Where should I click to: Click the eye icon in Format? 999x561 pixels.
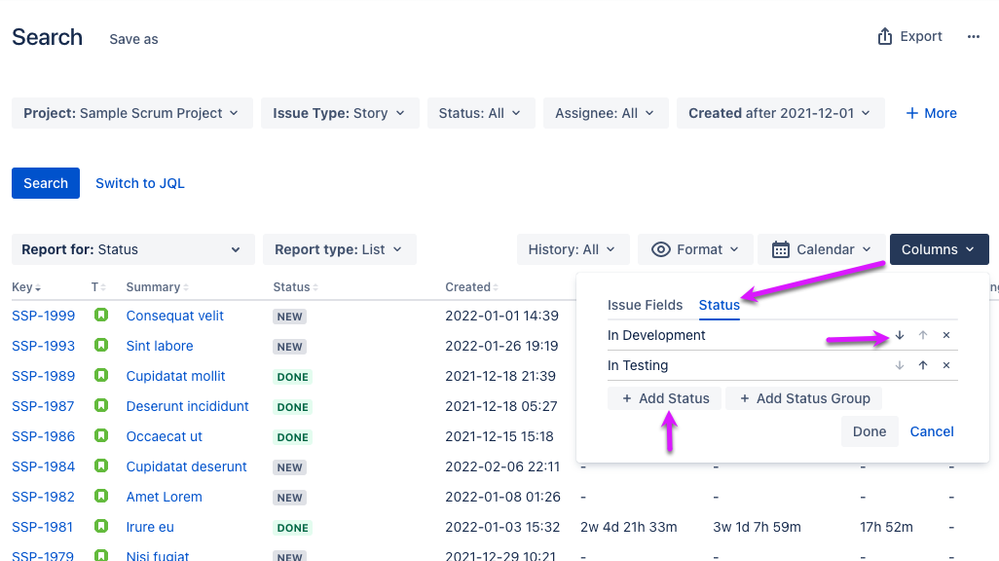click(661, 250)
